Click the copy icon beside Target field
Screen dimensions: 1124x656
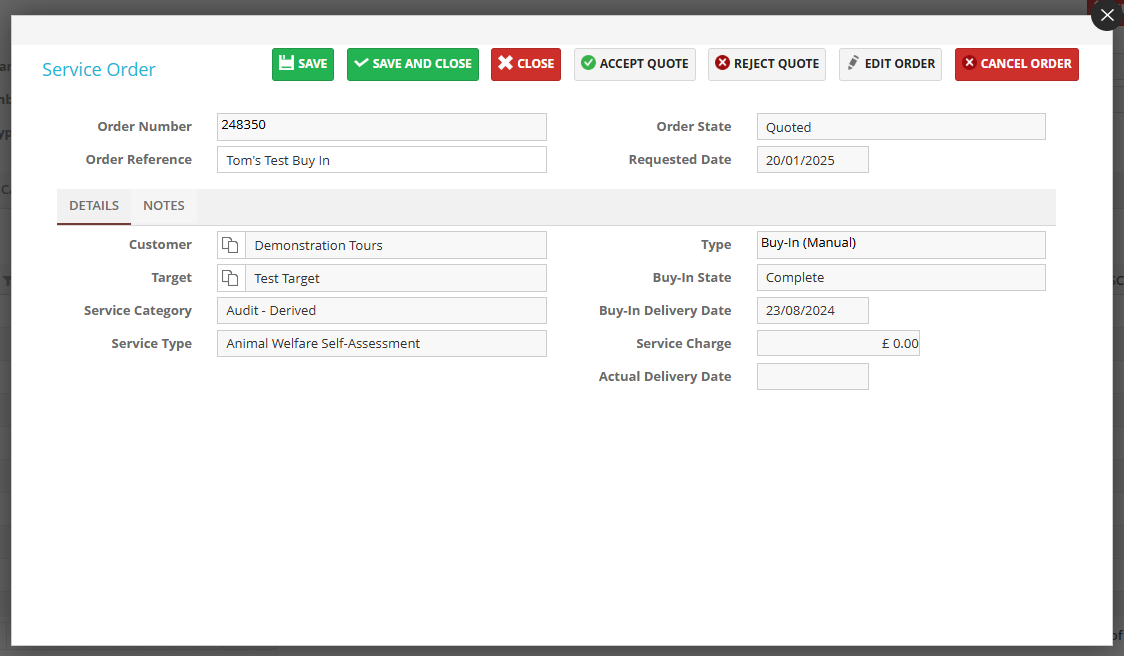[231, 278]
